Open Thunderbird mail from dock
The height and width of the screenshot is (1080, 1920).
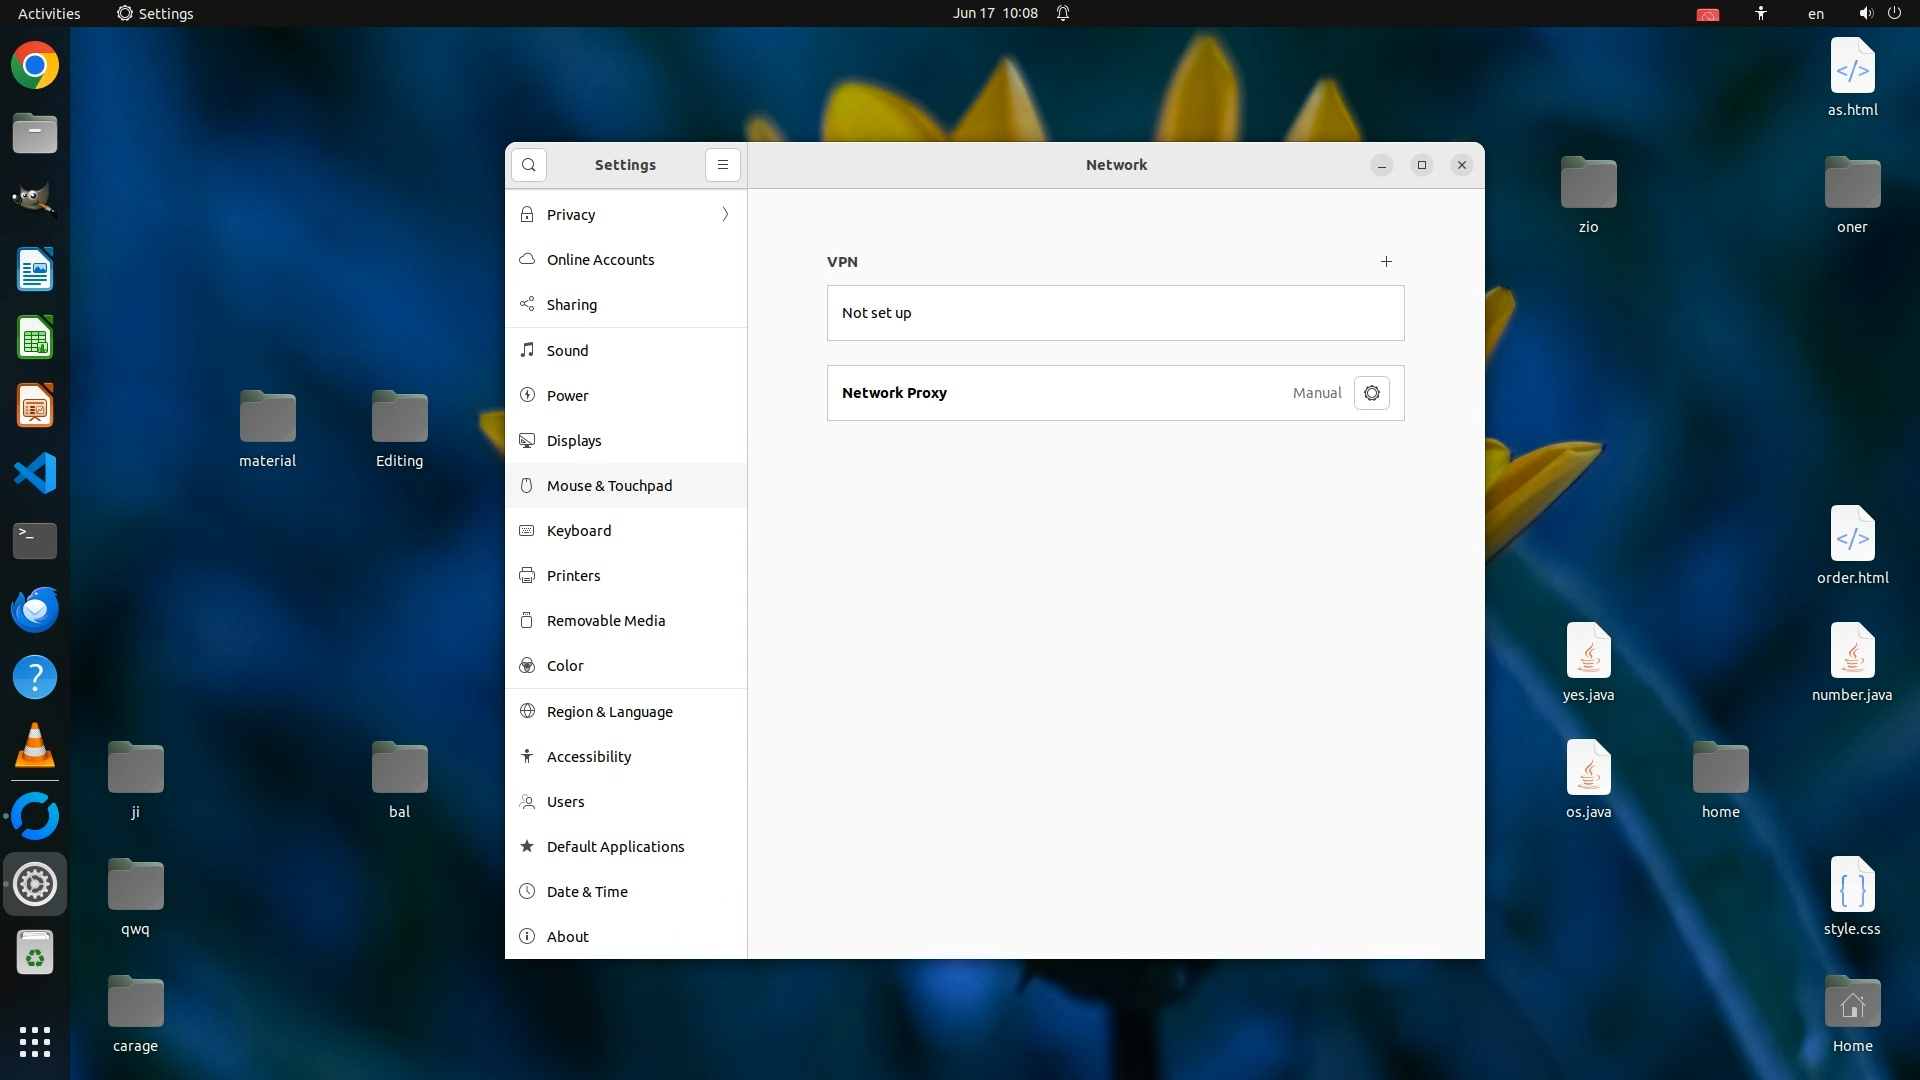(x=35, y=609)
